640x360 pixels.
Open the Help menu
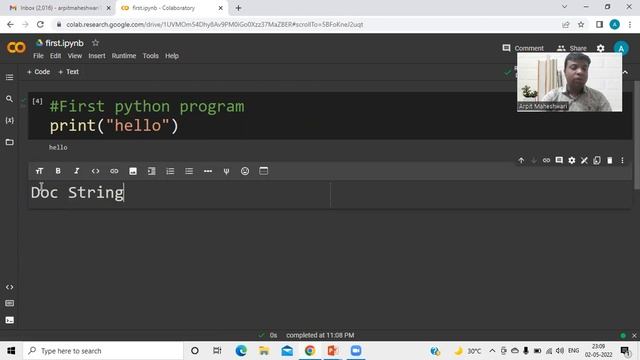(172, 56)
